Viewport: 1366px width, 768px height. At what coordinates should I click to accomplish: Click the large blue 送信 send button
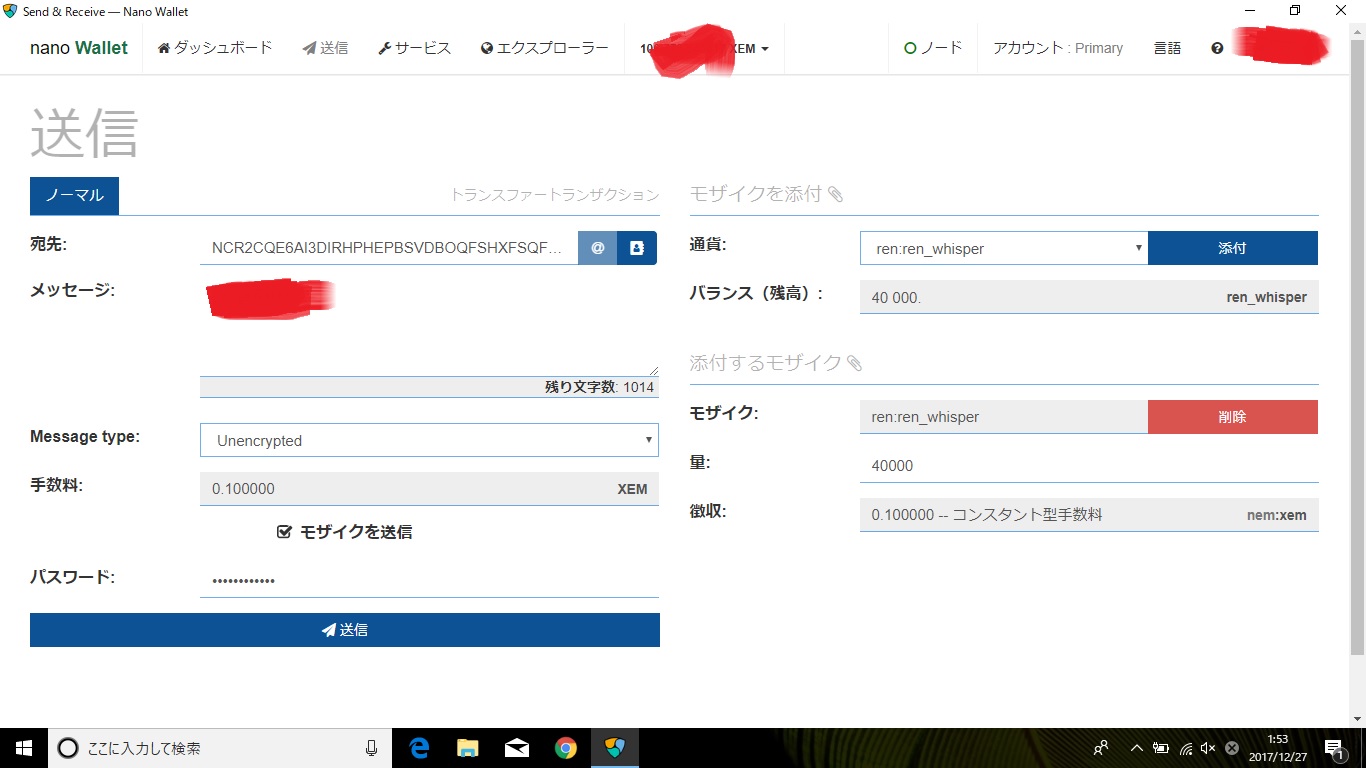(x=345, y=630)
